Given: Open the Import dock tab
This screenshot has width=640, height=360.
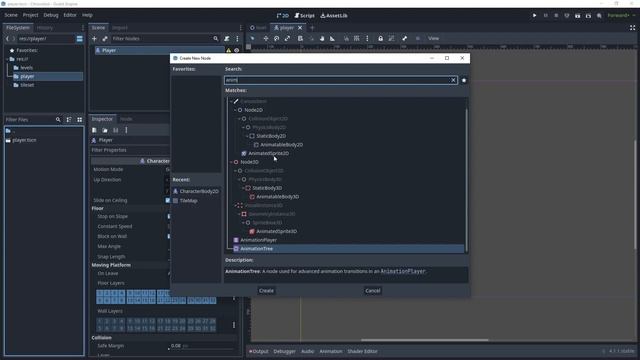Looking at the screenshot, I should click(120, 28).
